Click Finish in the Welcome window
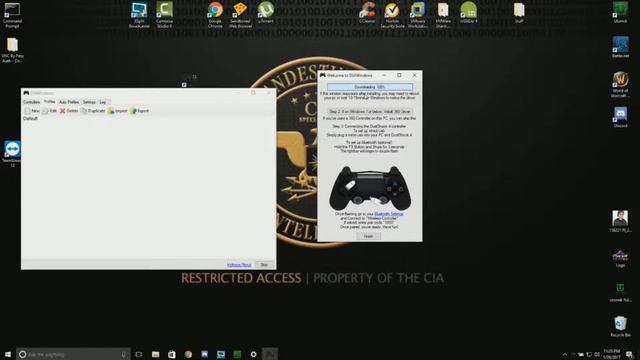The width and height of the screenshot is (640, 360). [368, 236]
